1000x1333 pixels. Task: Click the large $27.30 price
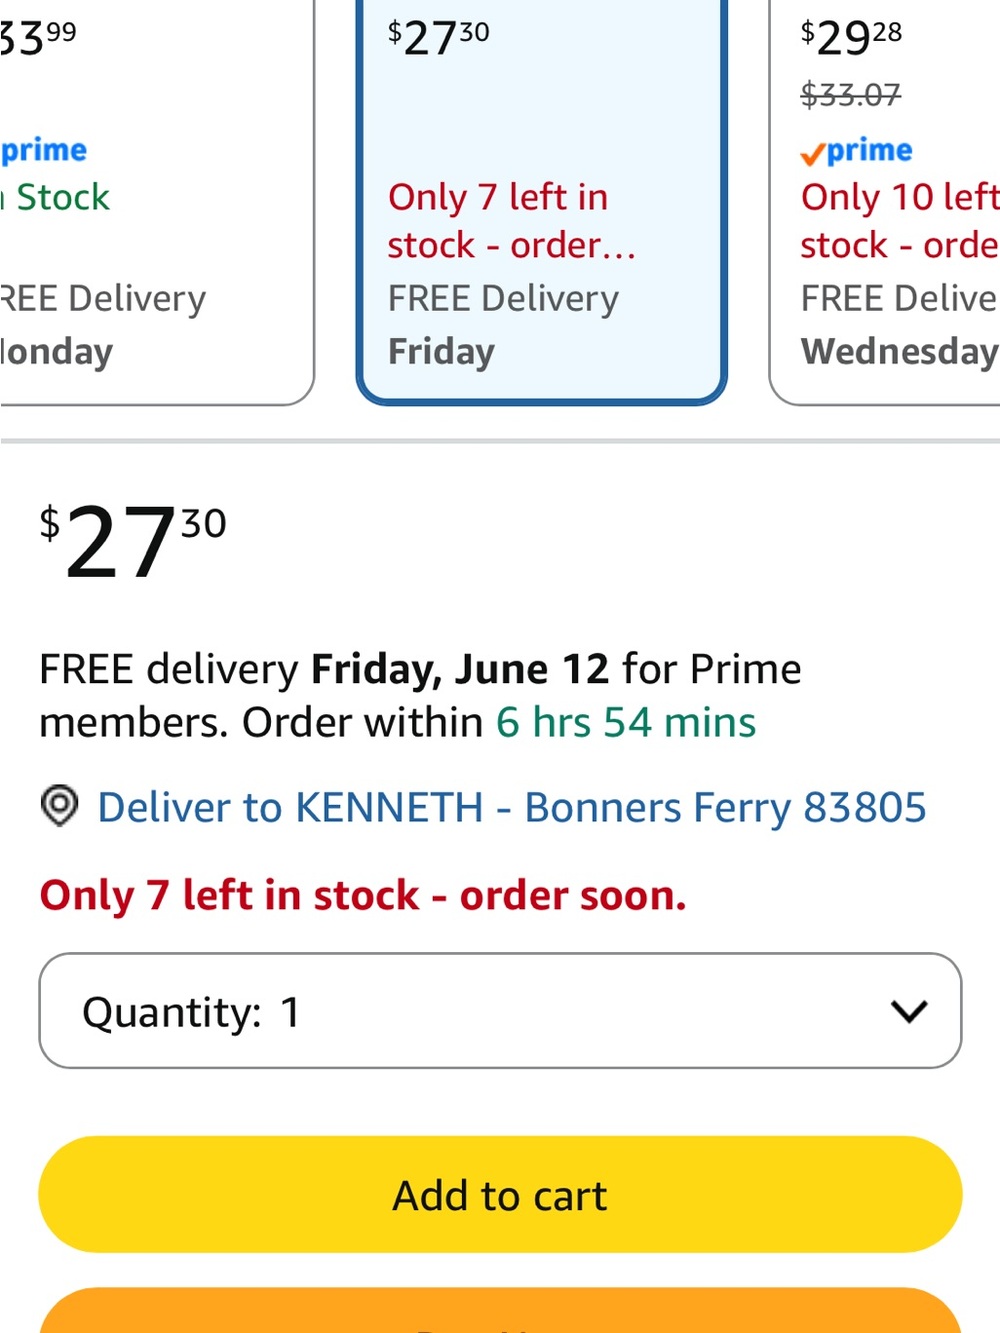point(133,541)
